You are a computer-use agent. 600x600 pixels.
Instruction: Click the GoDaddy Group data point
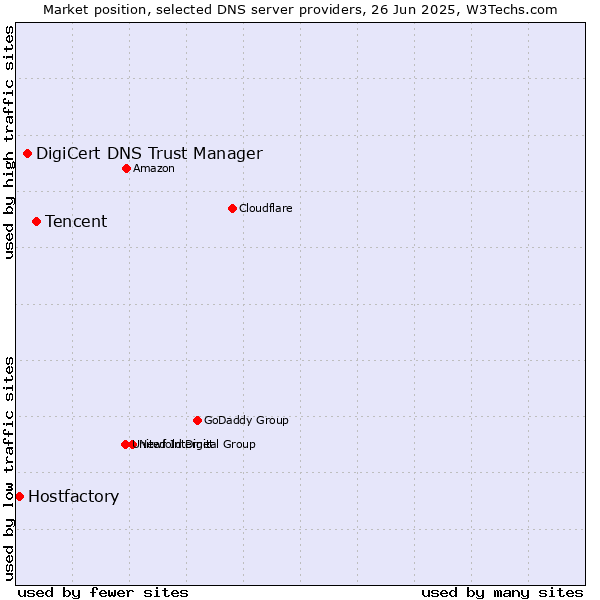[197, 421]
